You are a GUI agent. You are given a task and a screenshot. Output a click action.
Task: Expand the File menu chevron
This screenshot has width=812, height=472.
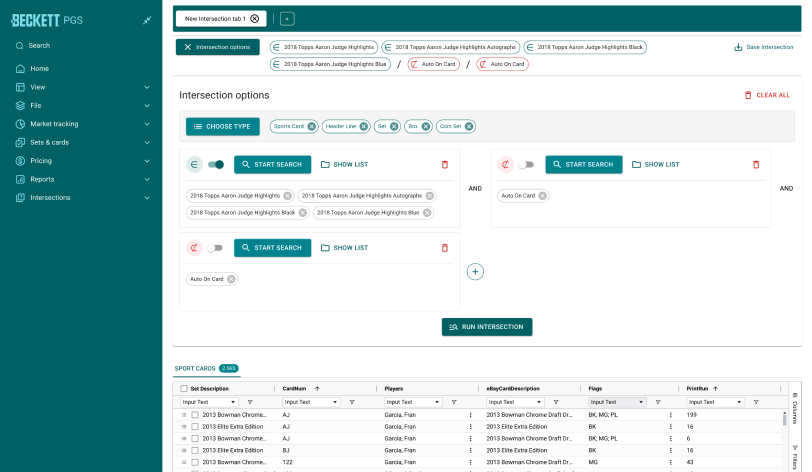pyautogui.click(x=147, y=106)
